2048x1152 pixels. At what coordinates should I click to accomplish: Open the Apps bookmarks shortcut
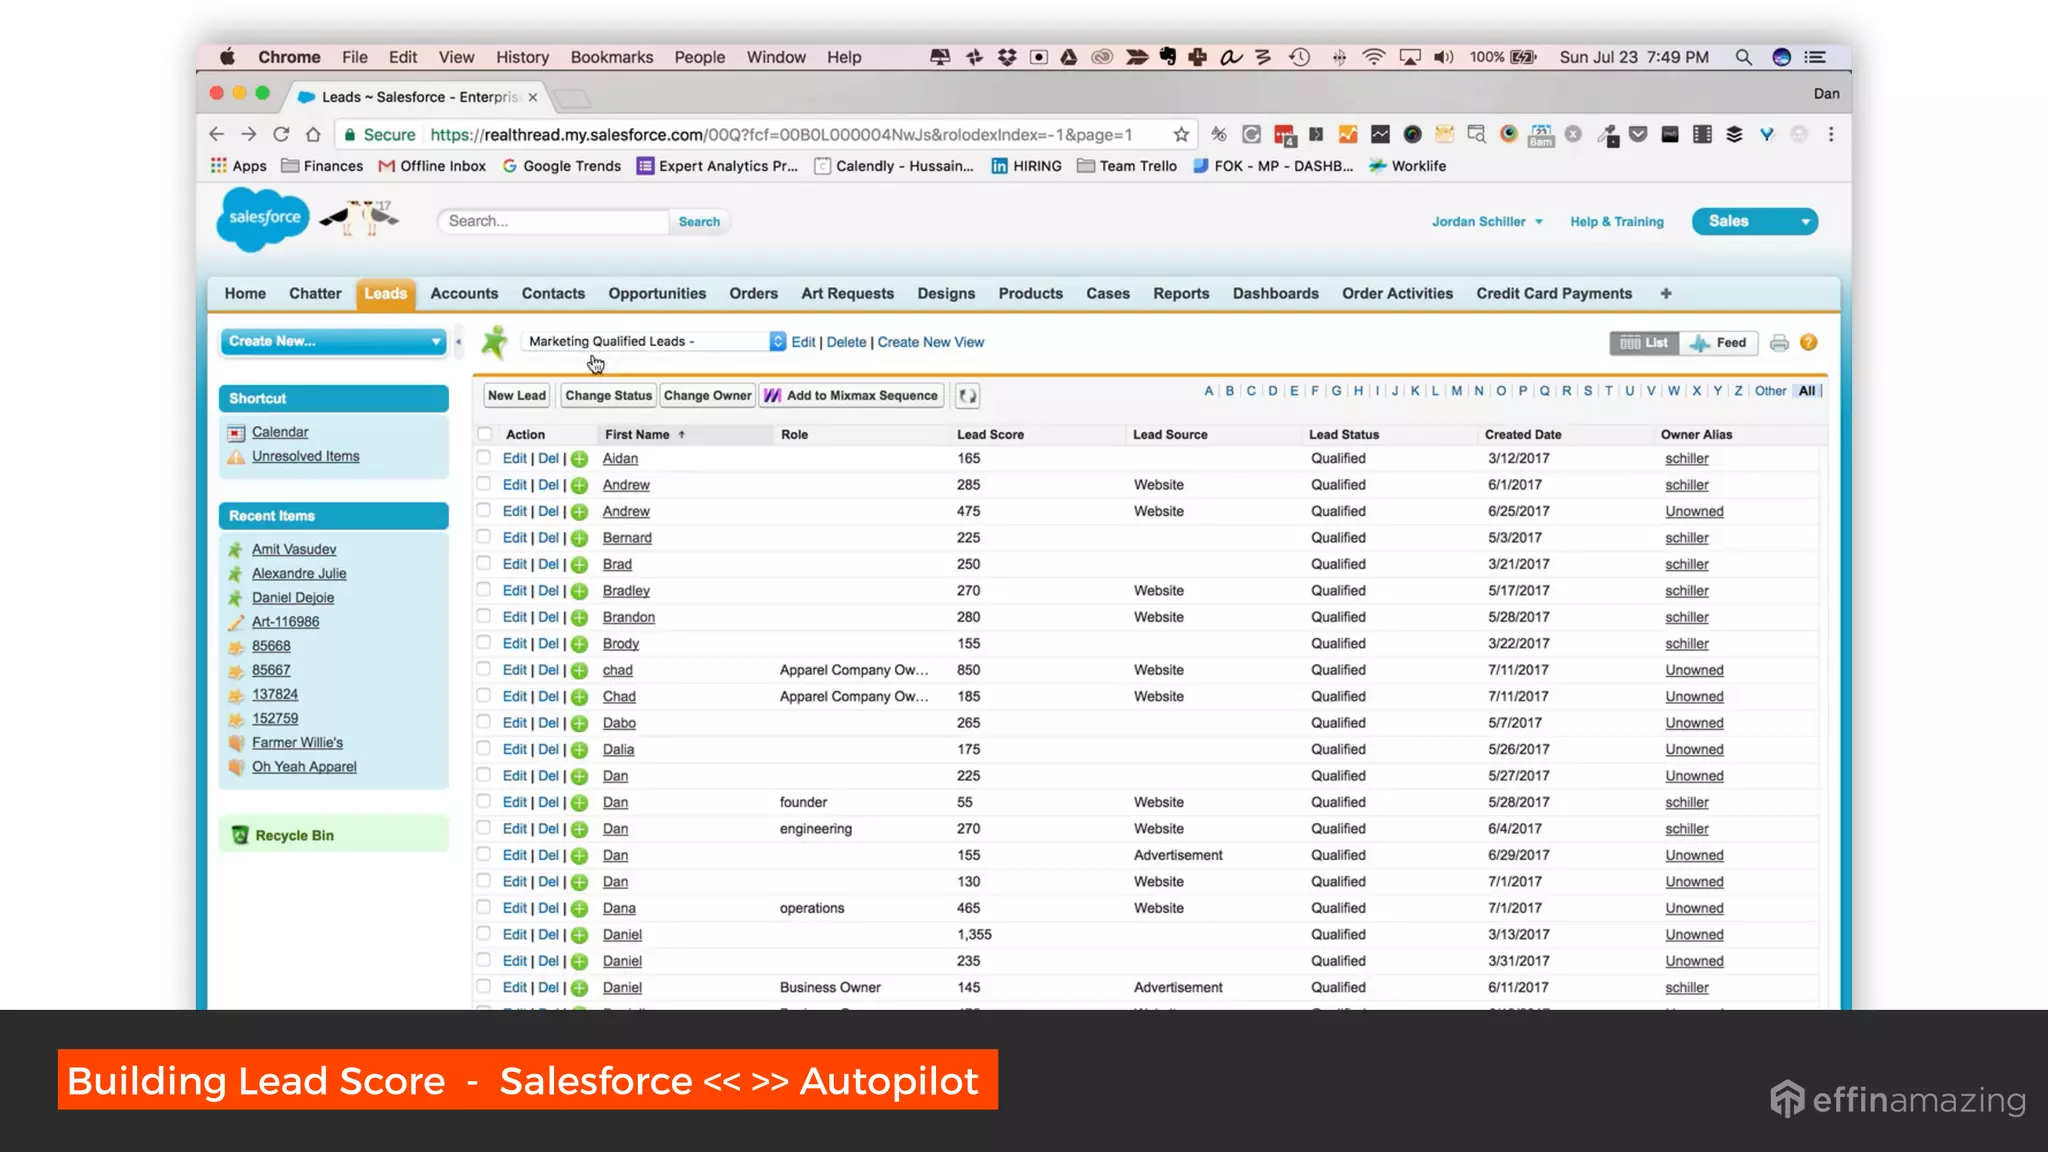pyautogui.click(x=238, y=166)
